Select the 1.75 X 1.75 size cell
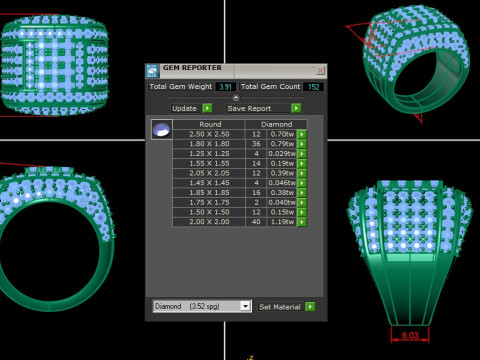Screen dimensions: 480x360 click(209, 202)
